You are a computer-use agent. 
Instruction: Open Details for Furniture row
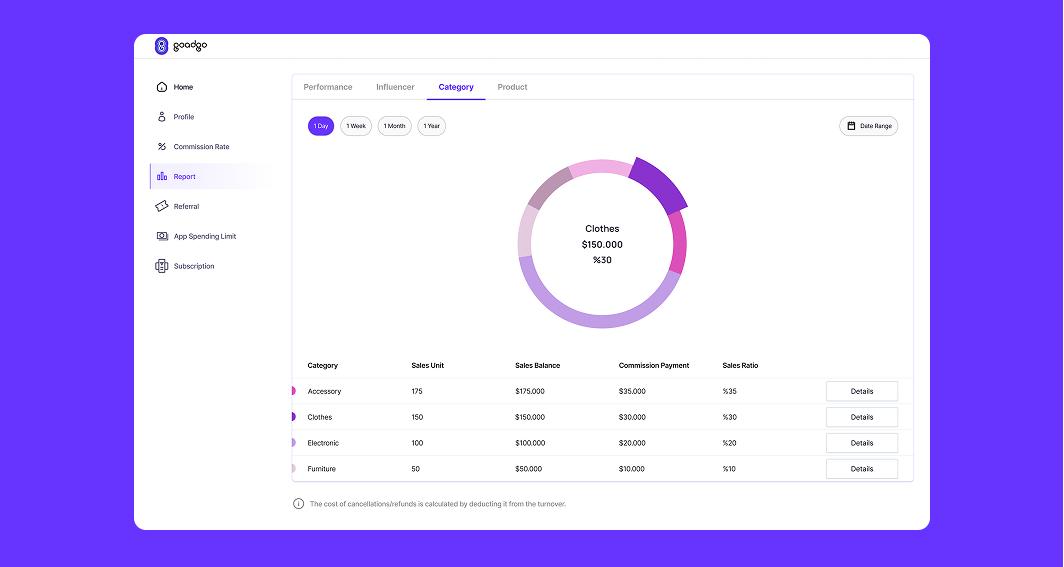click(862, 469)
